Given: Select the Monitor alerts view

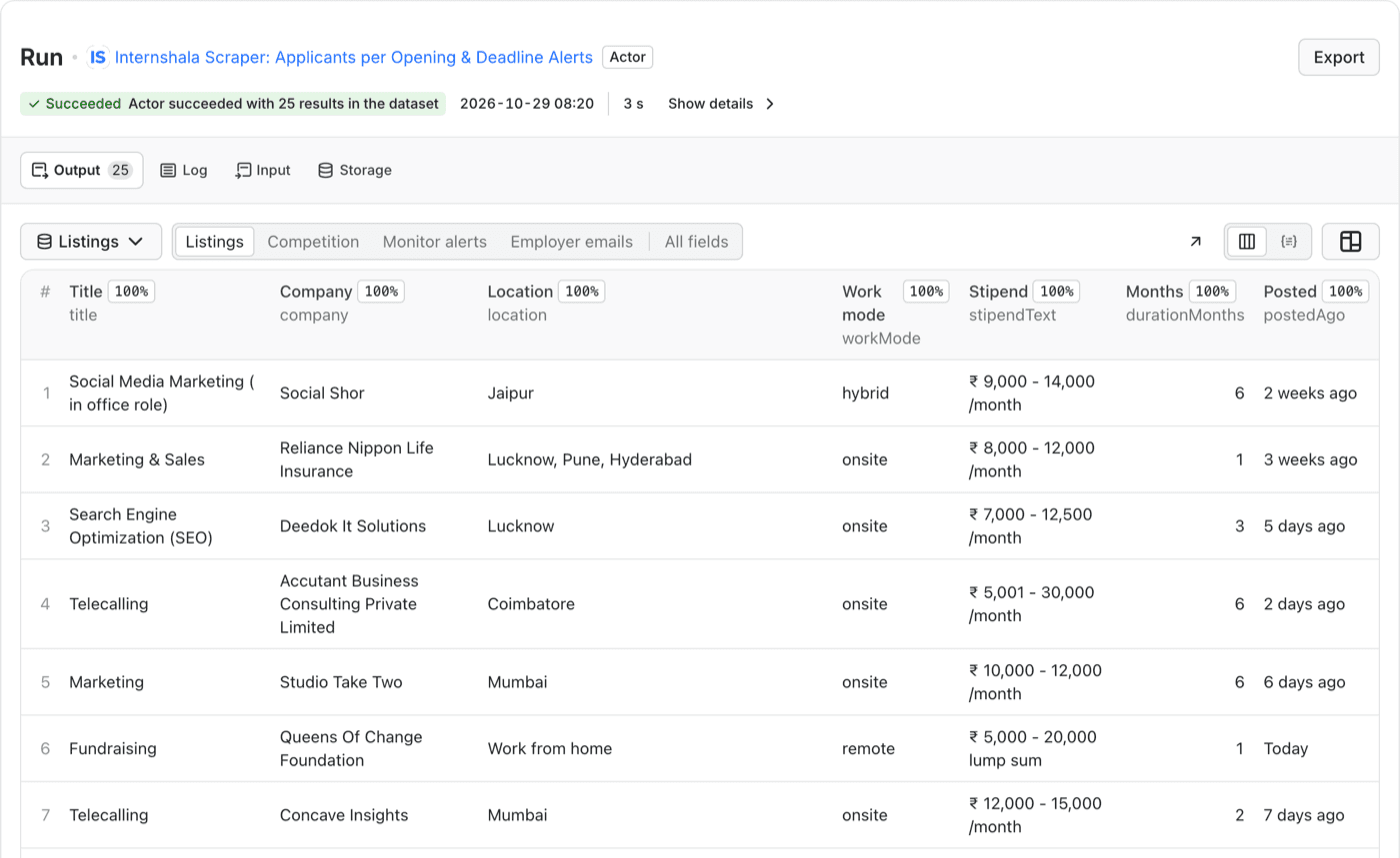Looking at the screenshot, I should (435, 241).
